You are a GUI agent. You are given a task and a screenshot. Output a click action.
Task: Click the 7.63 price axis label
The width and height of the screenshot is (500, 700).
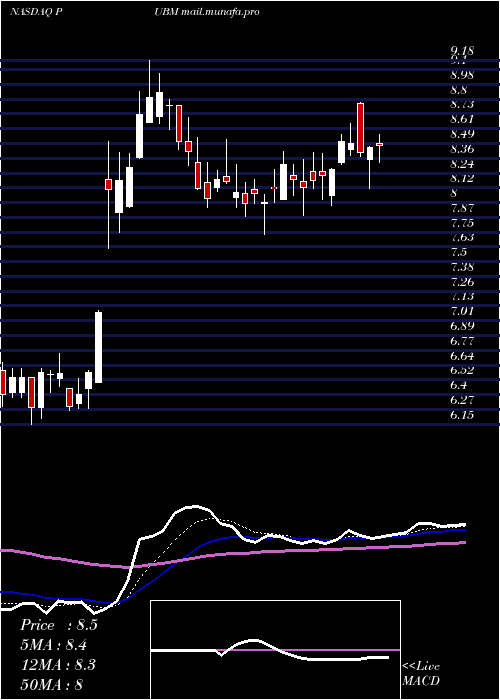tap(462, 238)
